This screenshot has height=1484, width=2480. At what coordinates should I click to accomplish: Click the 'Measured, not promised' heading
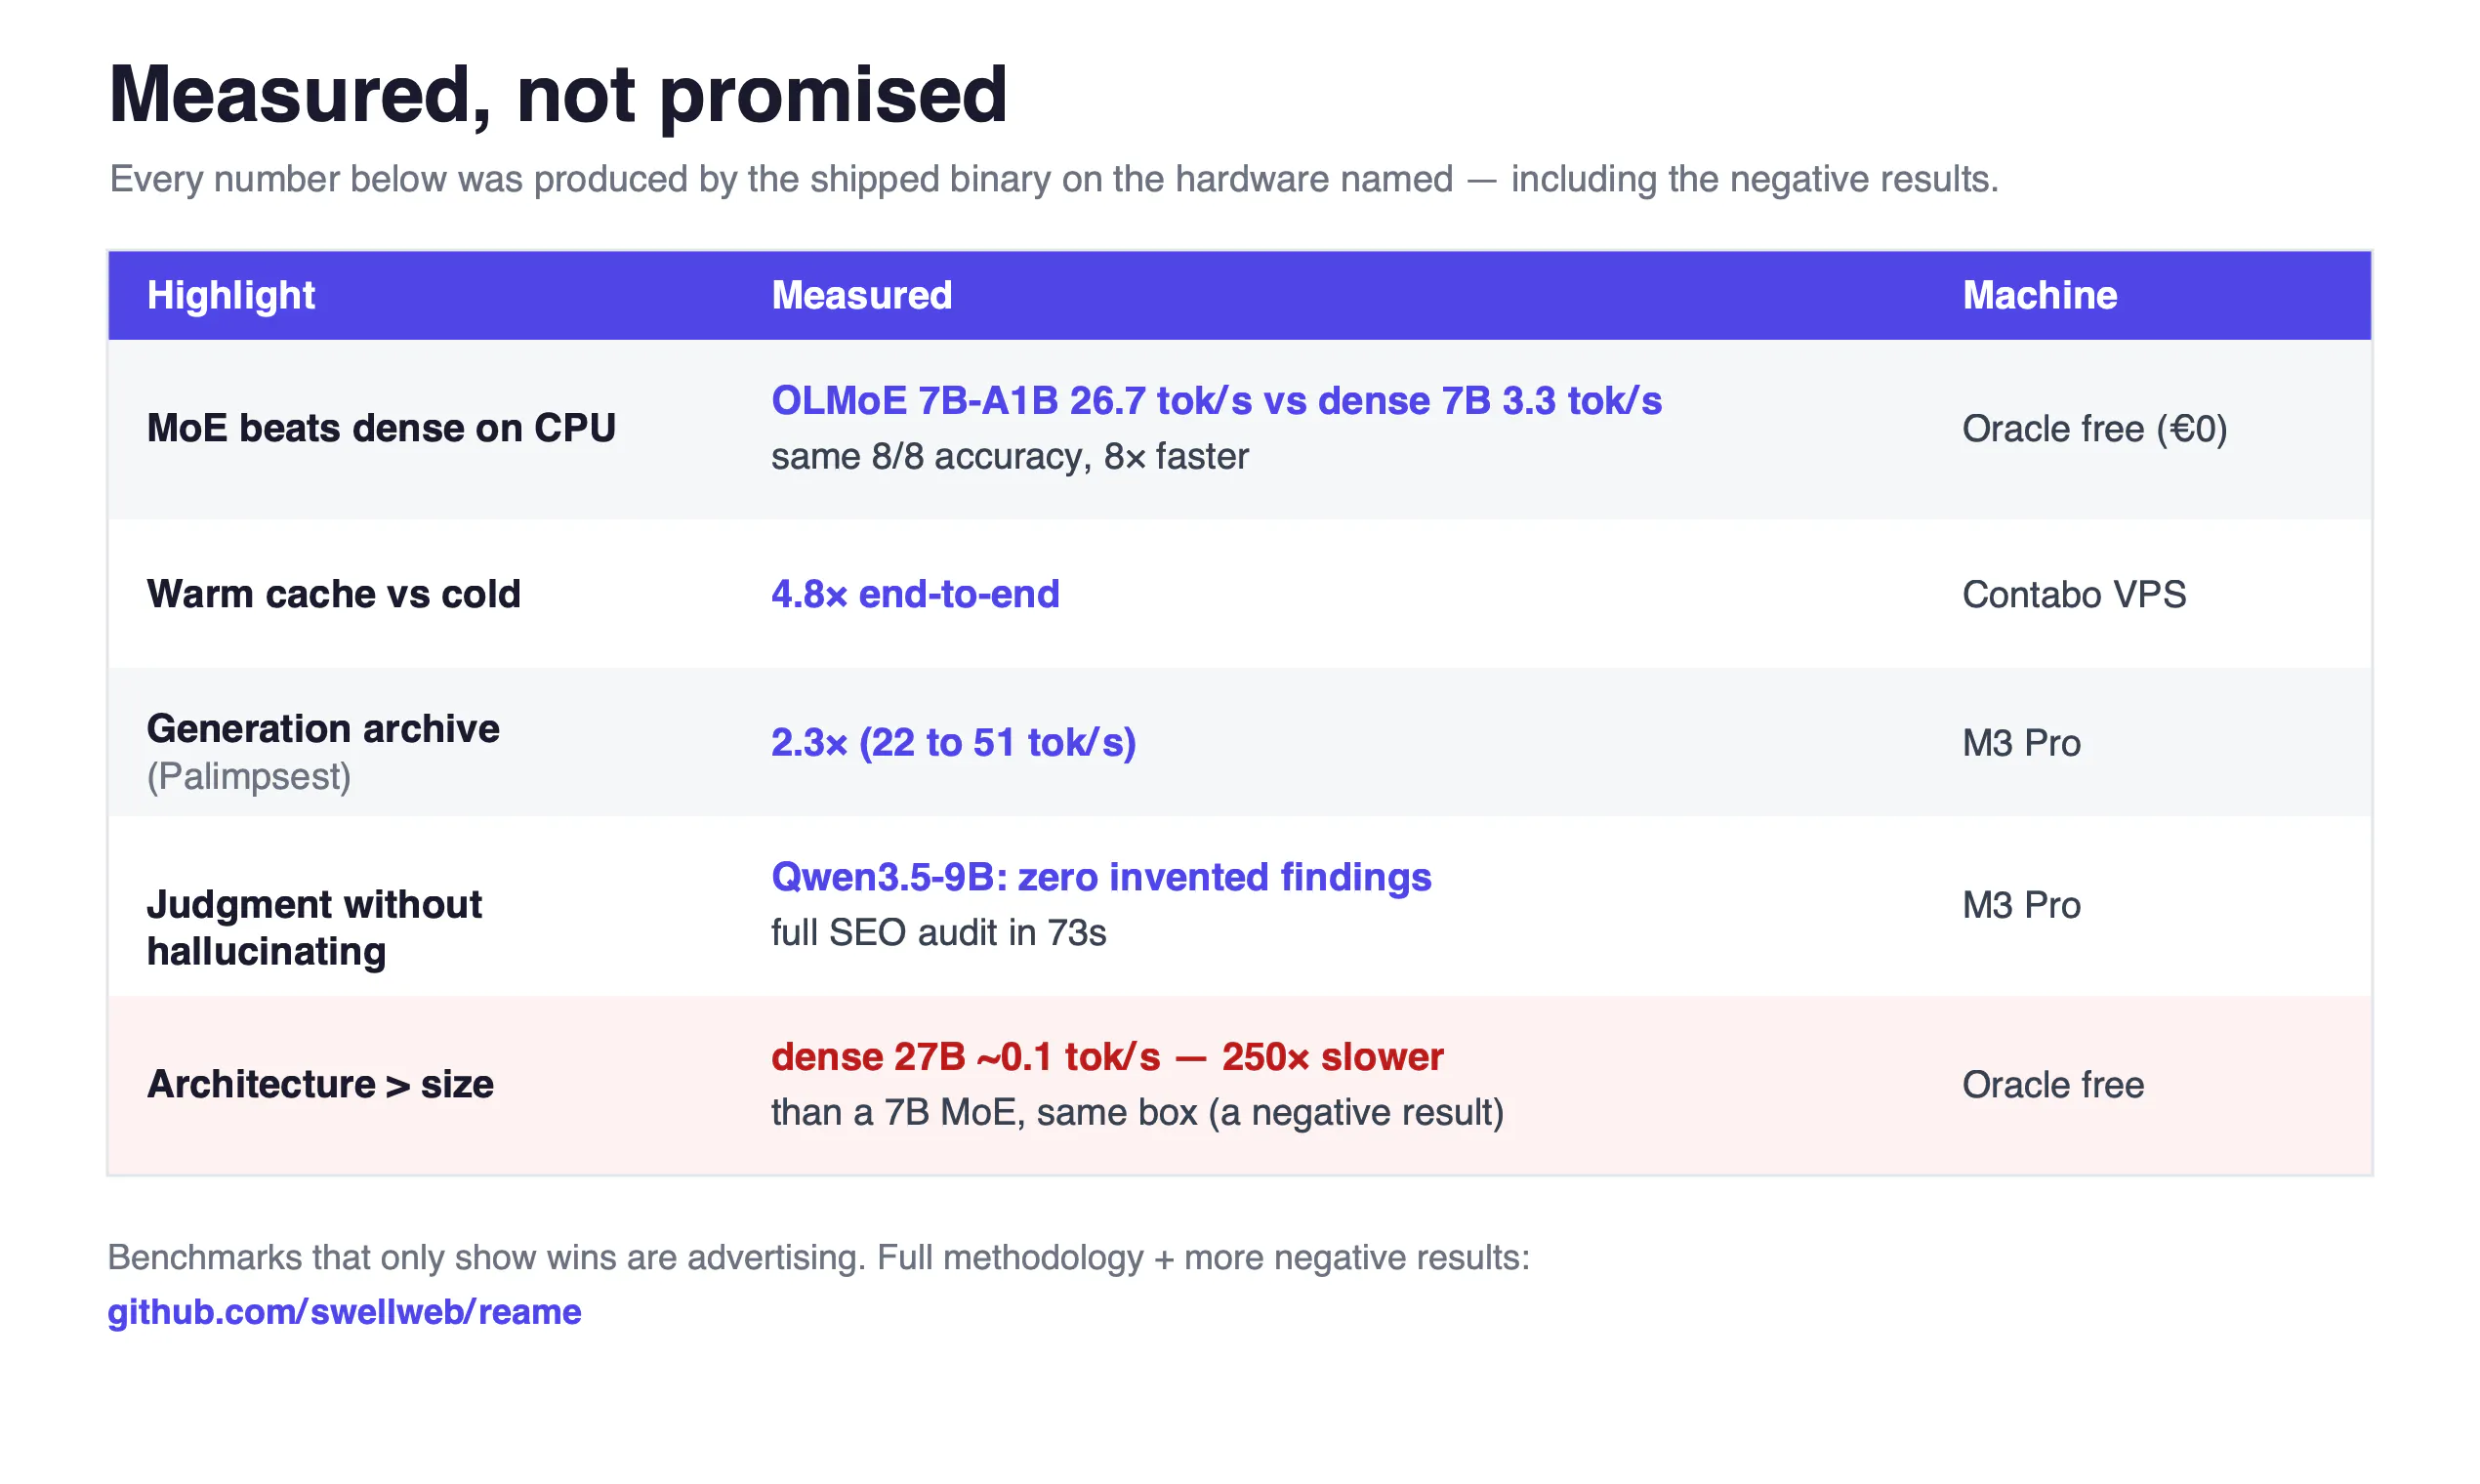pyautogui.click(x=558, y=95)
